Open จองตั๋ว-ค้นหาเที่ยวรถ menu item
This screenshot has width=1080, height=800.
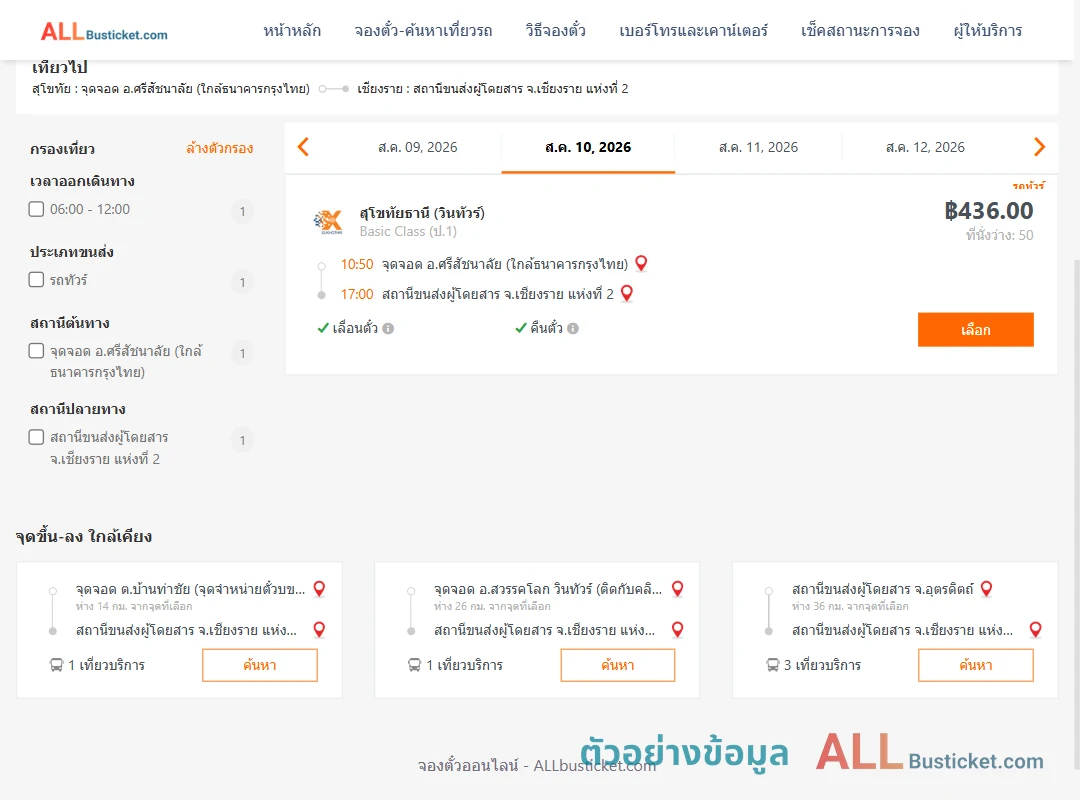pyautogui.click(x=423, y=30)
